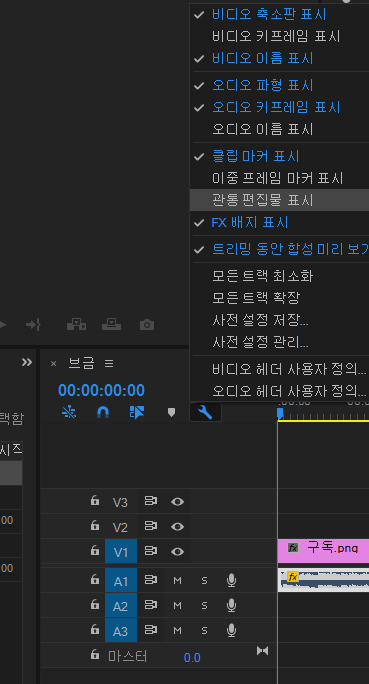Select the 구독.png clip on V1
369x684 pixels.
tap(323, 551)
